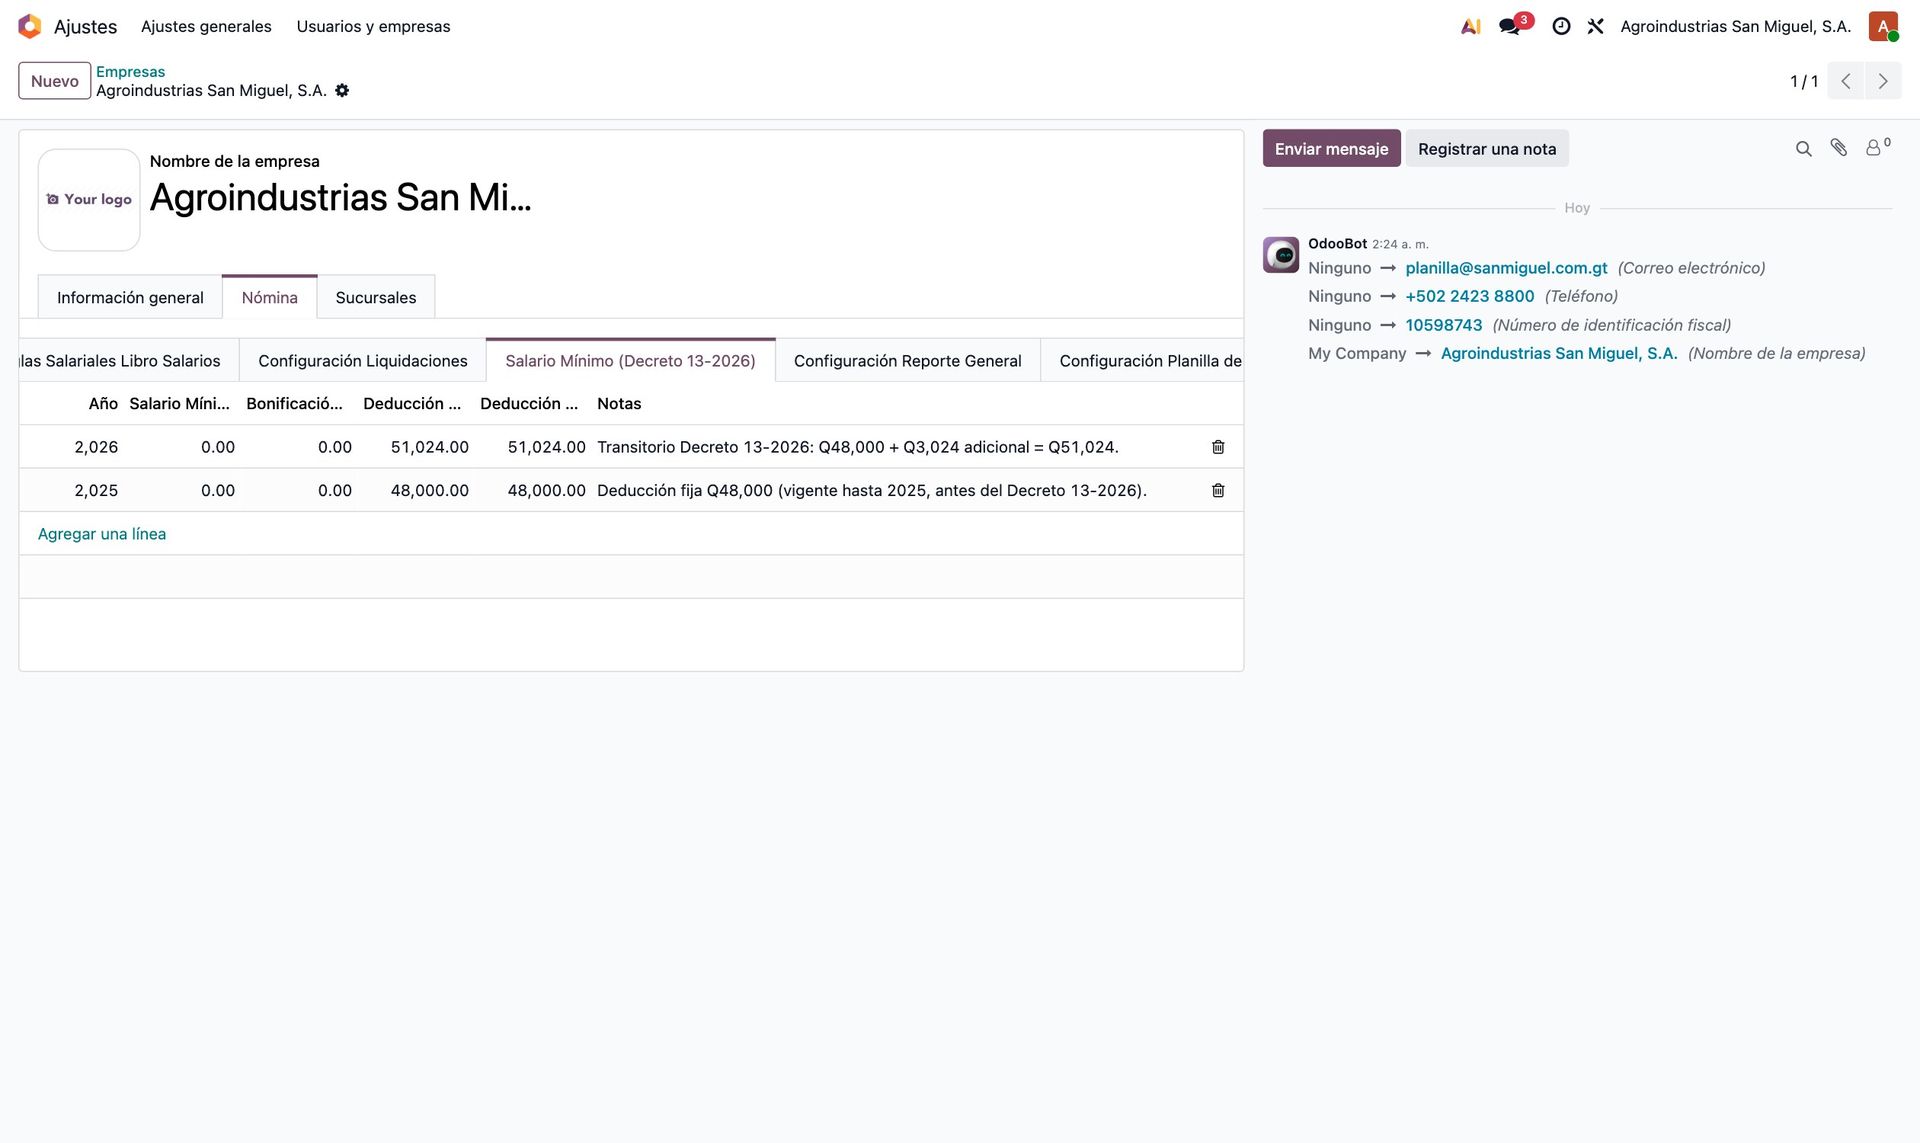This screenshot has width=1920, height=1143.
Task: Sort by the Salario Míni... column header
Action: [180, 404]
